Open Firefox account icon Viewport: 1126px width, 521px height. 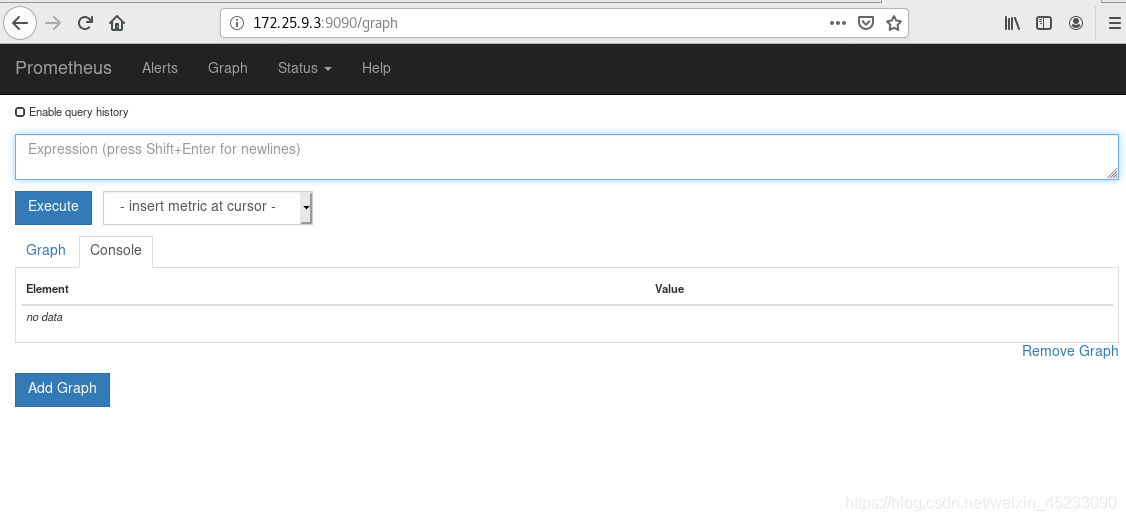click(1076, 23)
